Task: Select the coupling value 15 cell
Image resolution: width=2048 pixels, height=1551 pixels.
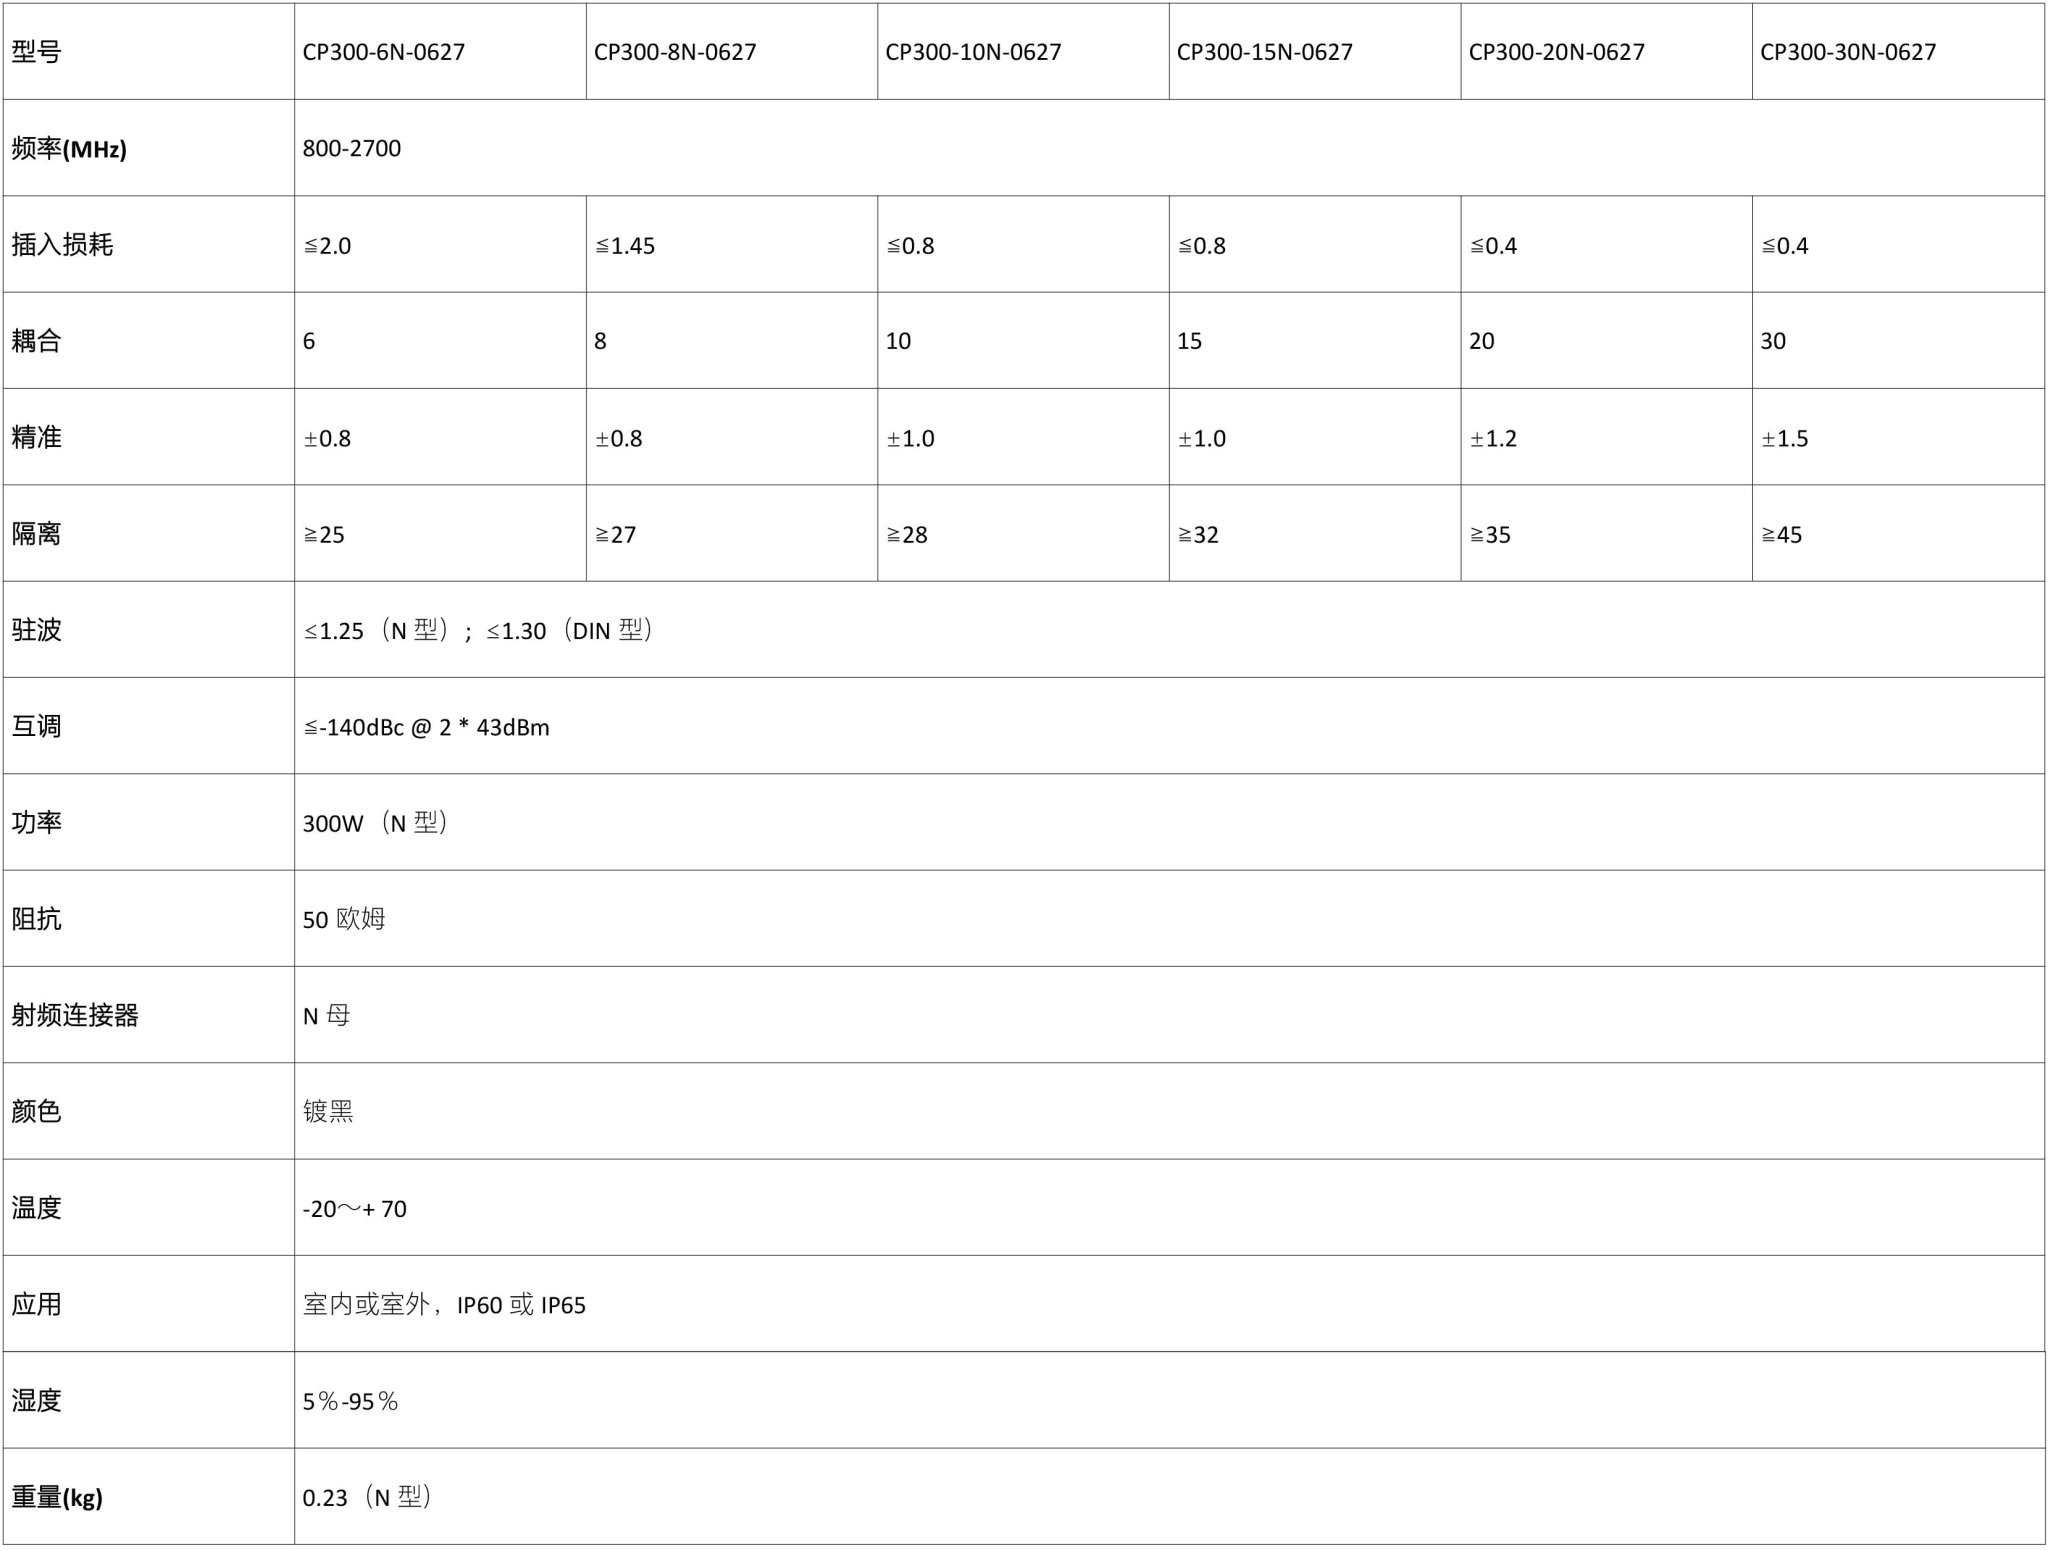Action: 1315,341
